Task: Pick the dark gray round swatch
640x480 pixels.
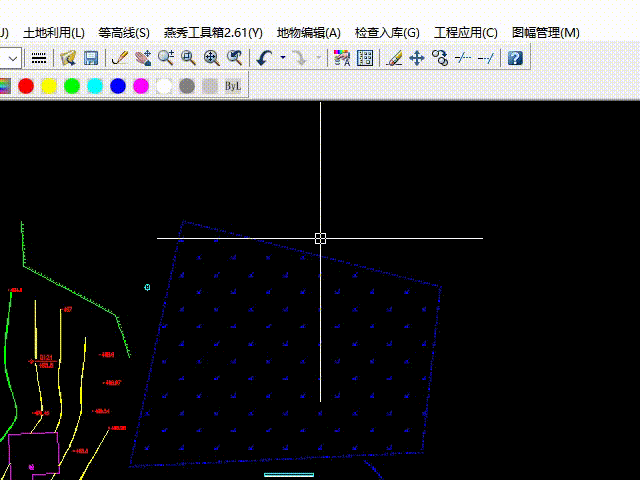Action: [x=187, y=86]
